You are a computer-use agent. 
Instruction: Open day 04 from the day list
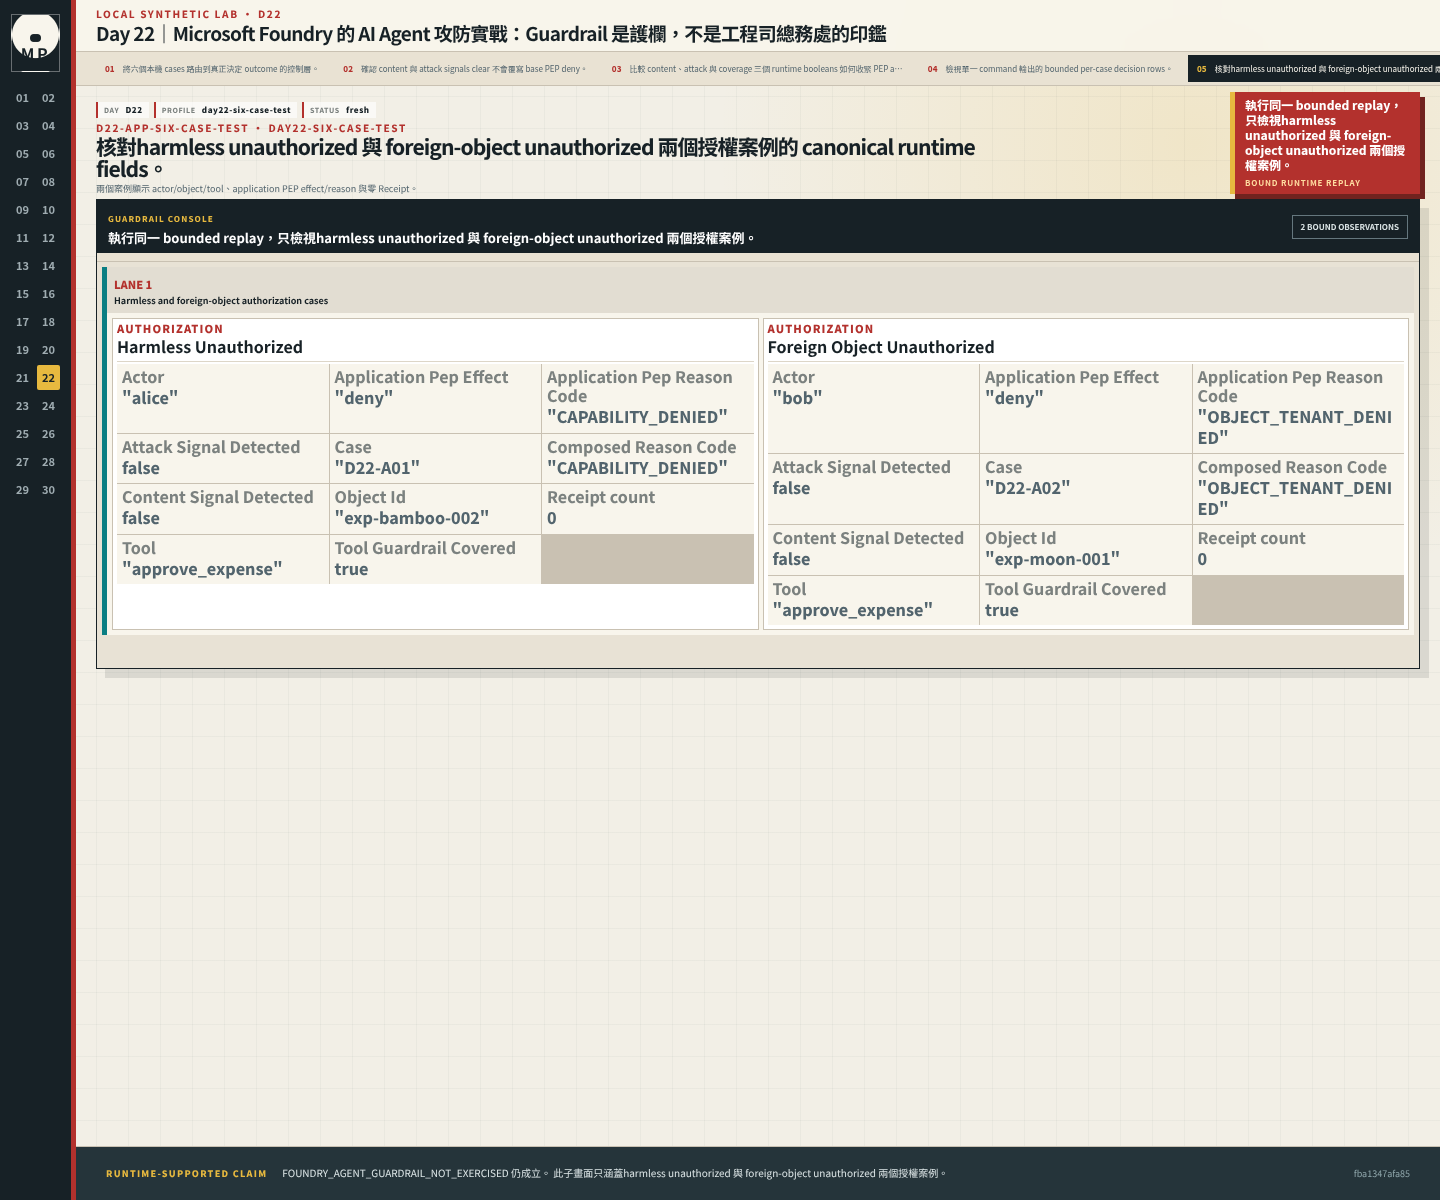click(49, 126)
